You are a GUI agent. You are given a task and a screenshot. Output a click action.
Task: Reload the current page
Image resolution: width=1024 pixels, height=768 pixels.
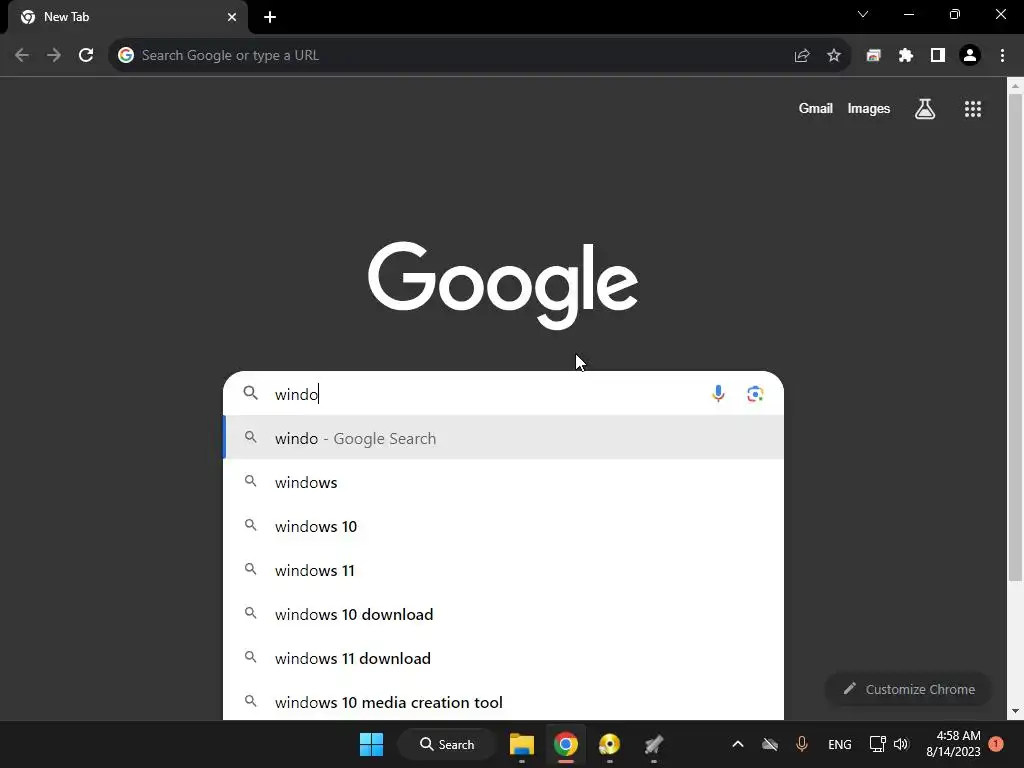(x=86, y=56)
